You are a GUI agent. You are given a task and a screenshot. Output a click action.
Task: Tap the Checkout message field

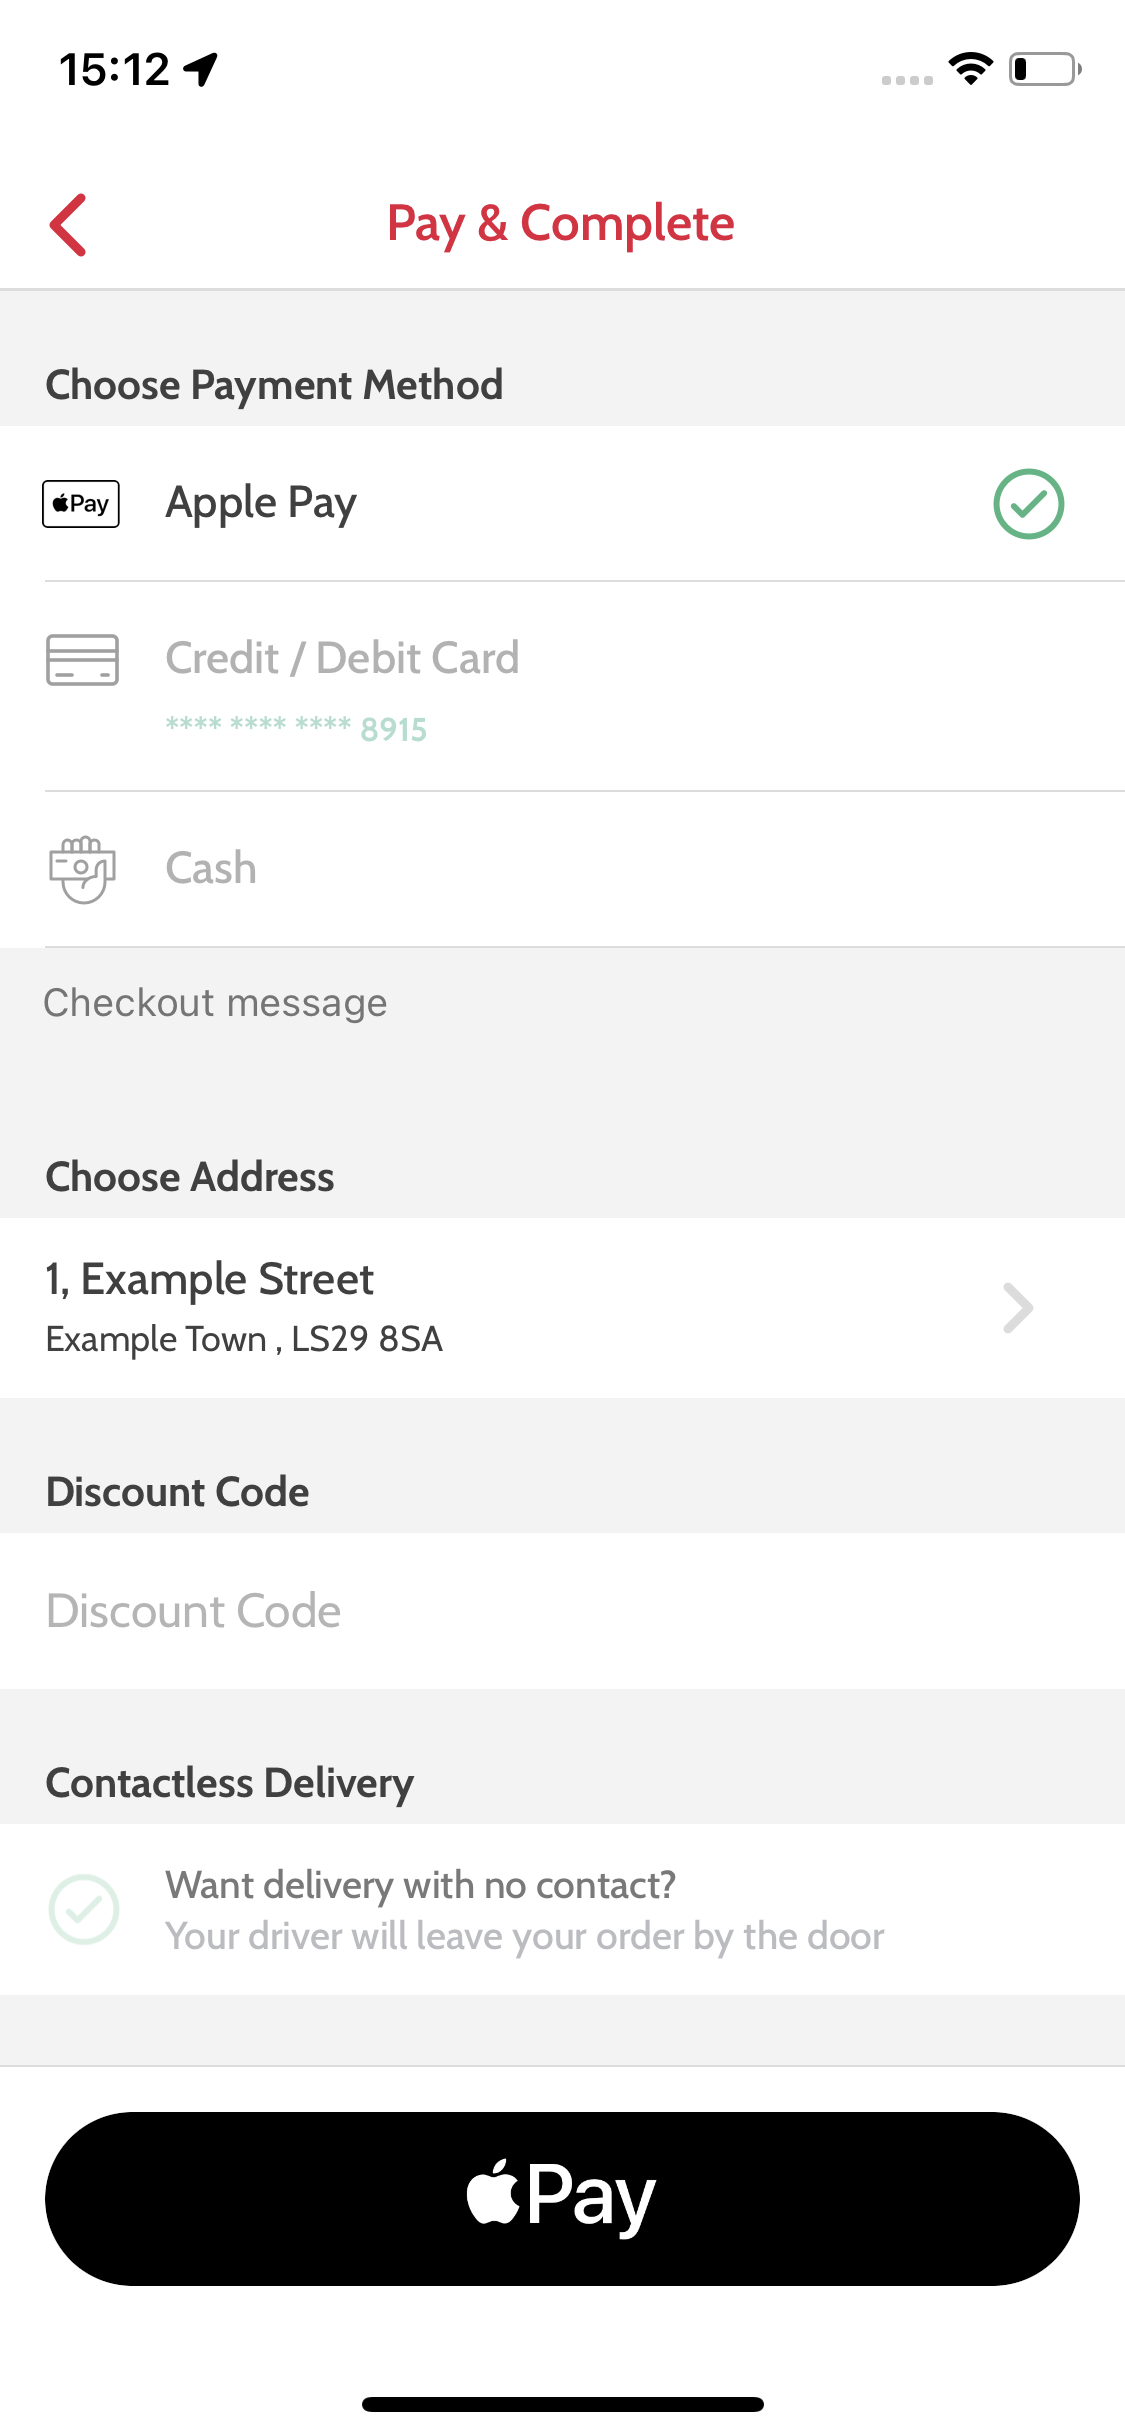(560, 1004)
